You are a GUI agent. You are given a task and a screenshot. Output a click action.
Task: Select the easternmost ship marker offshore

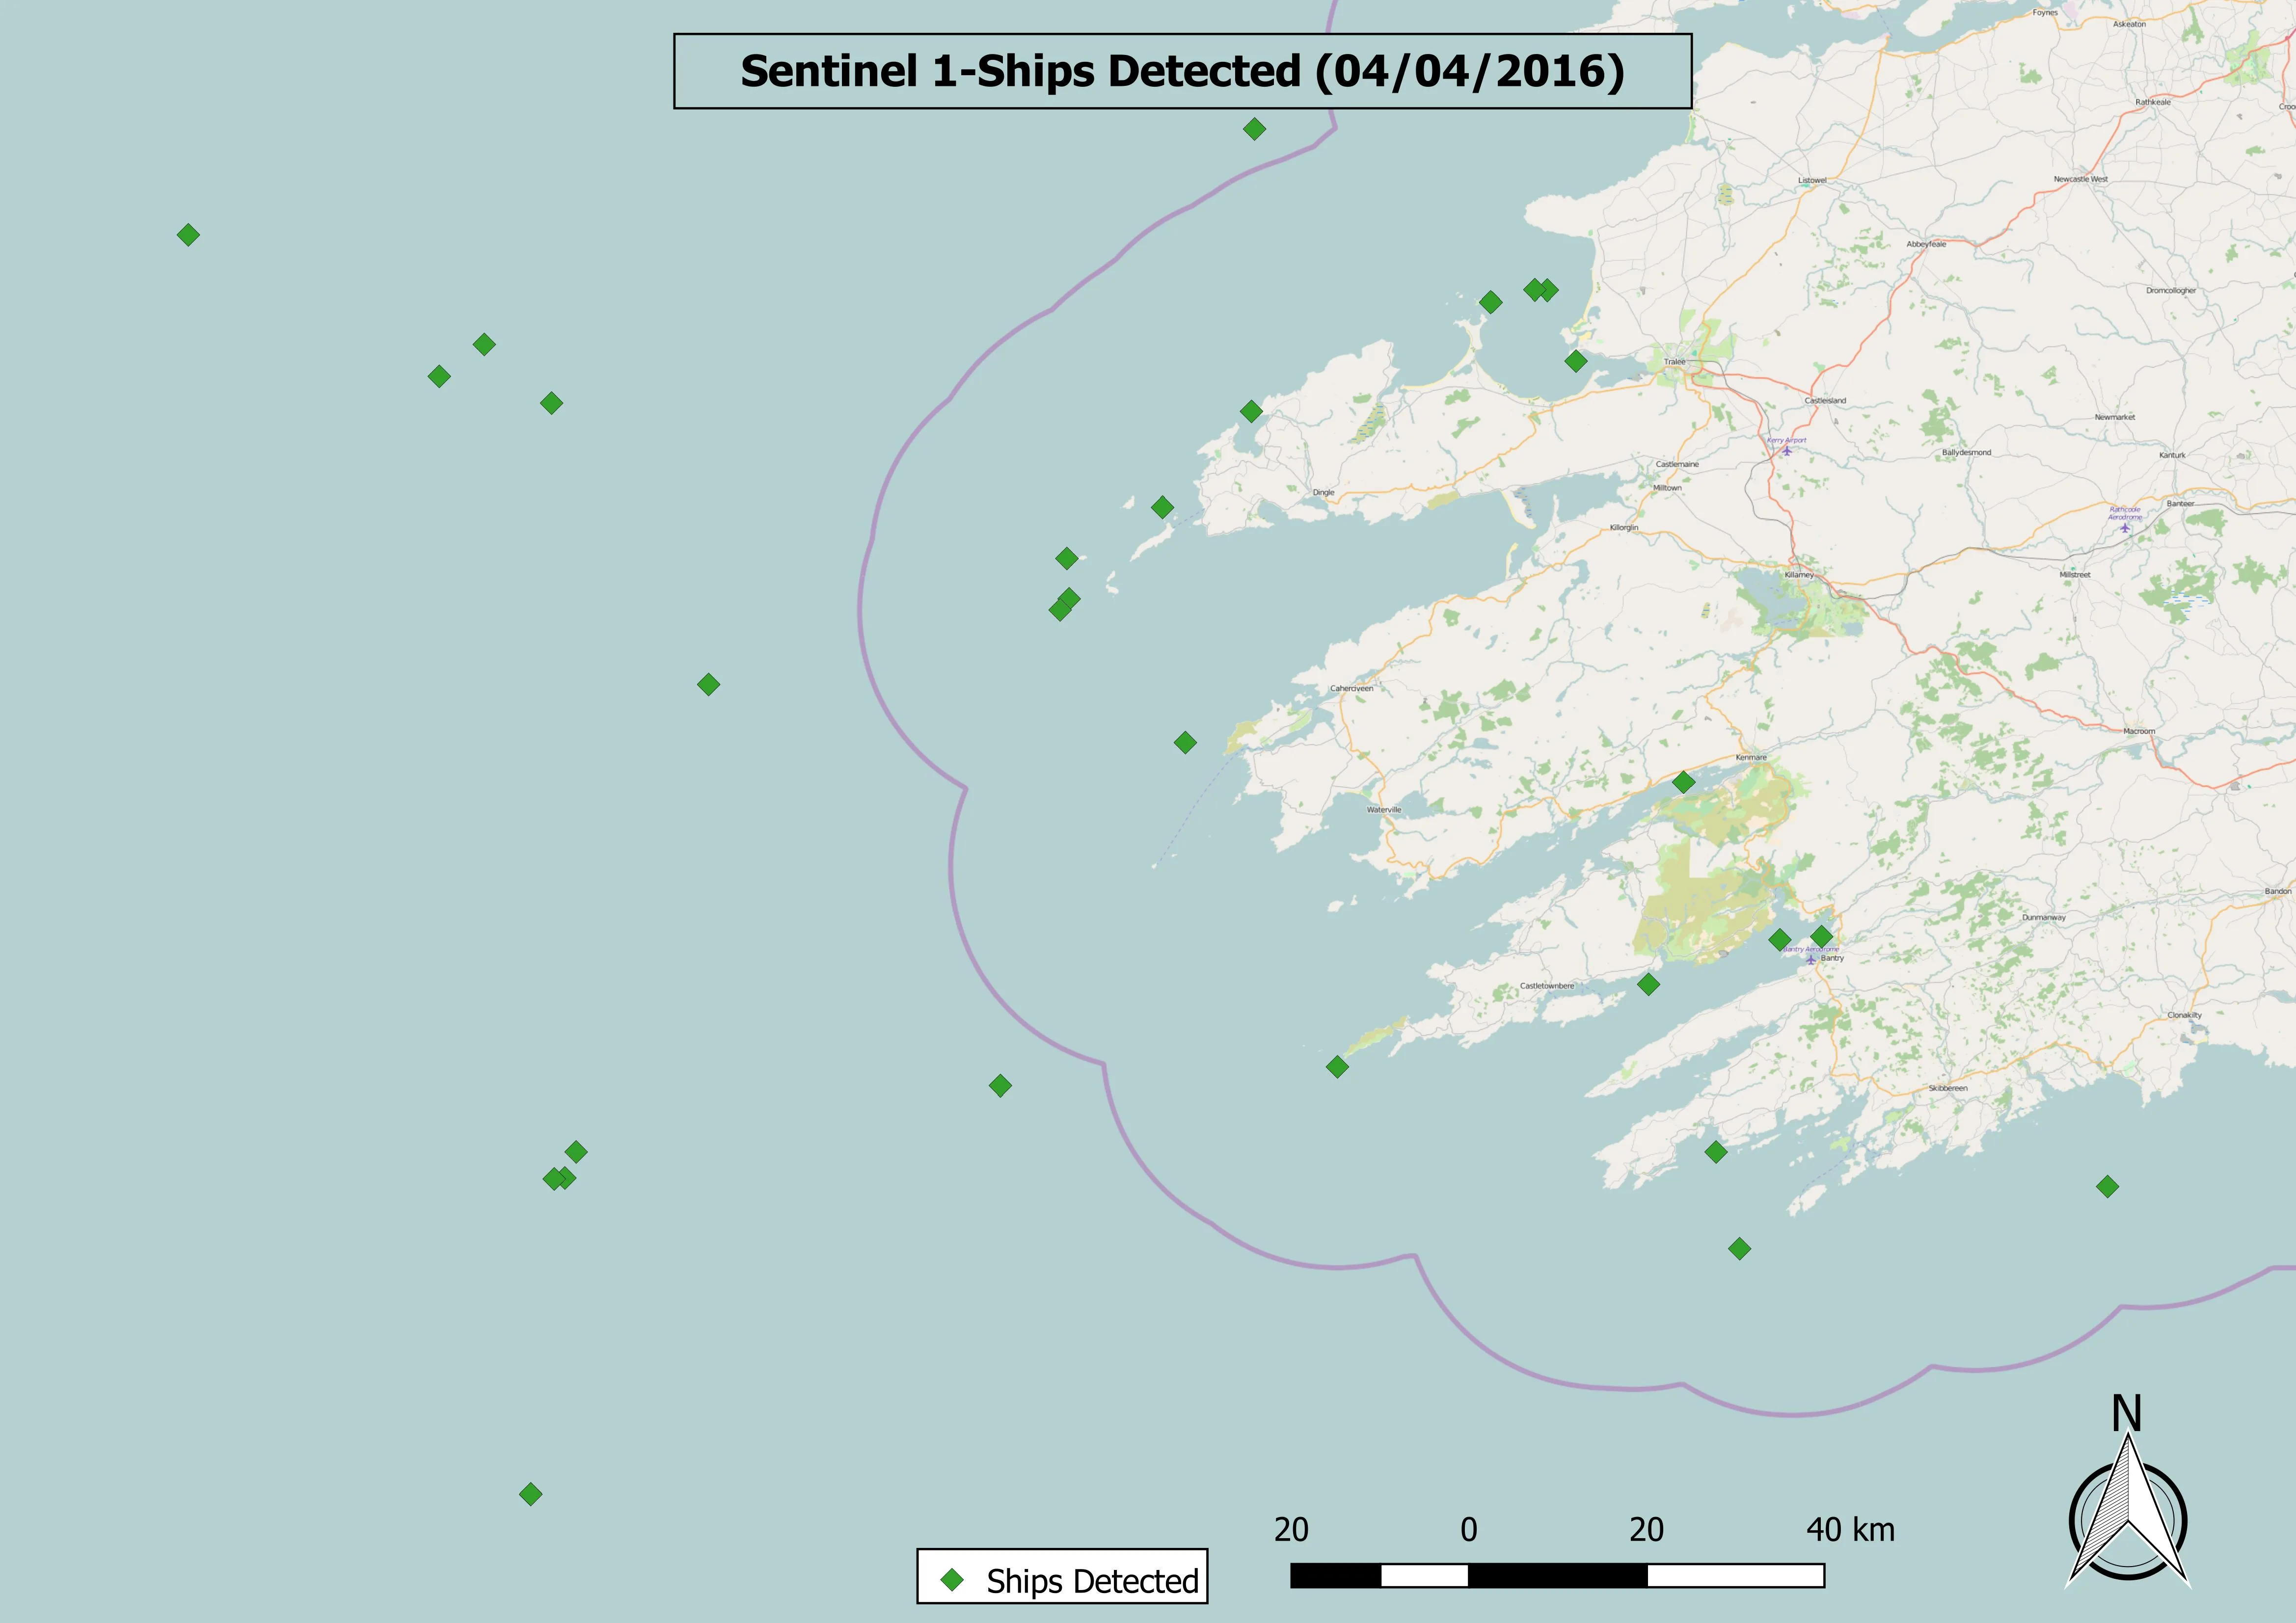click(x=2107, y=1187)
